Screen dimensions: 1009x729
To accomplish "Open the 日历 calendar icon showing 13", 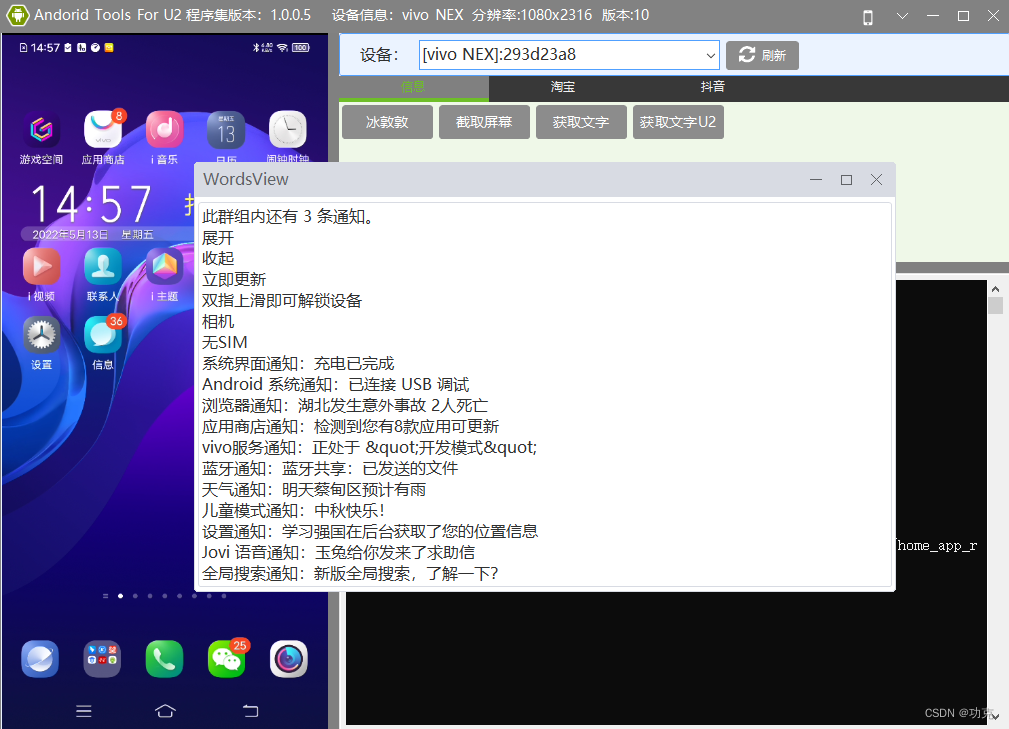I will [x=225, y=130].
